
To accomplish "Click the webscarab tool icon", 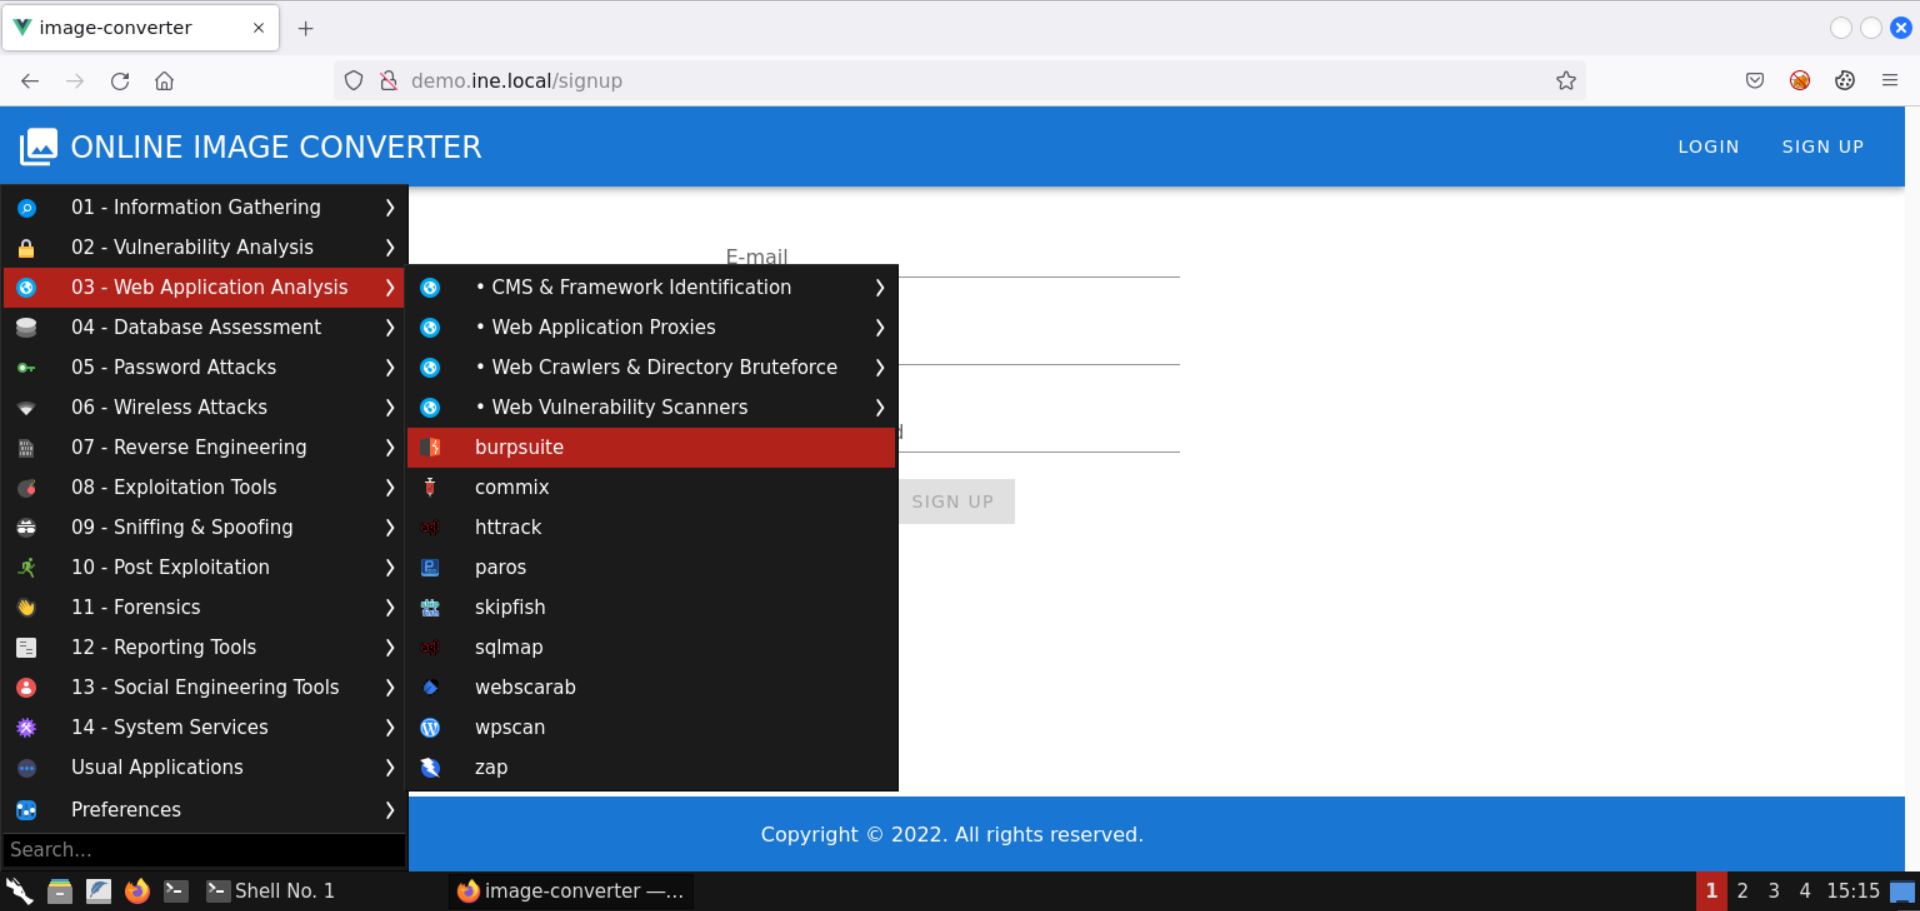I will click(430, 687).
